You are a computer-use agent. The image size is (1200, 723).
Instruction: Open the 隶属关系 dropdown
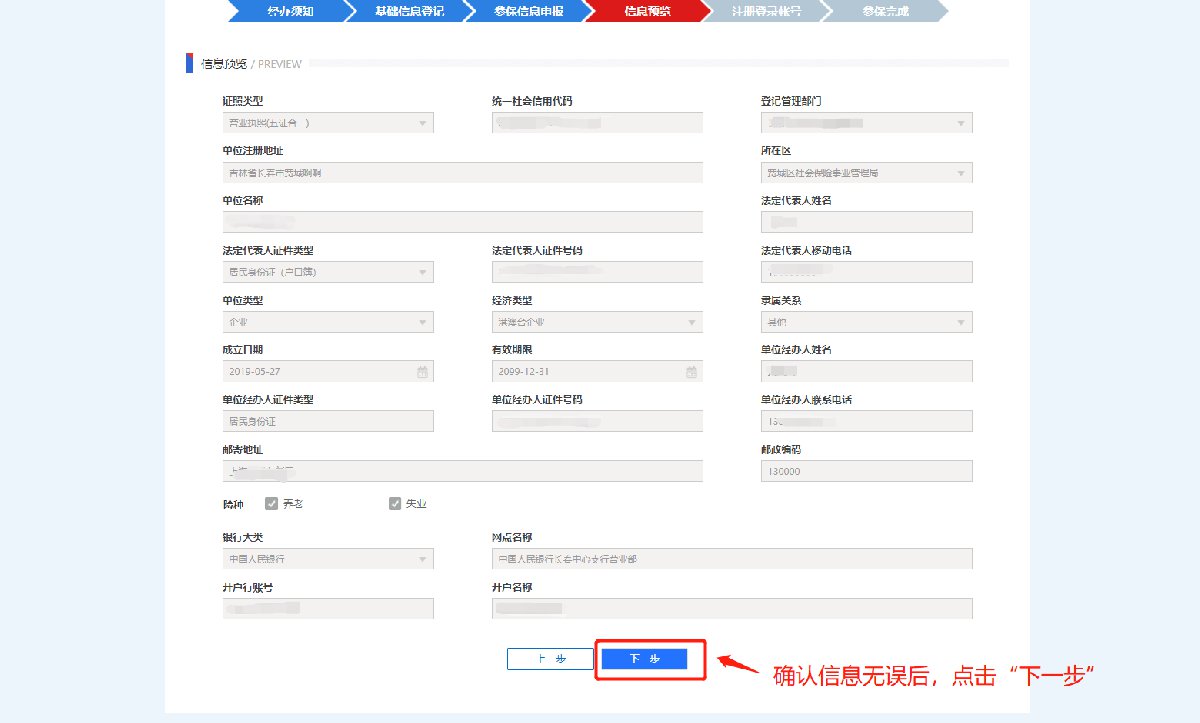click(x=961, y=322)
